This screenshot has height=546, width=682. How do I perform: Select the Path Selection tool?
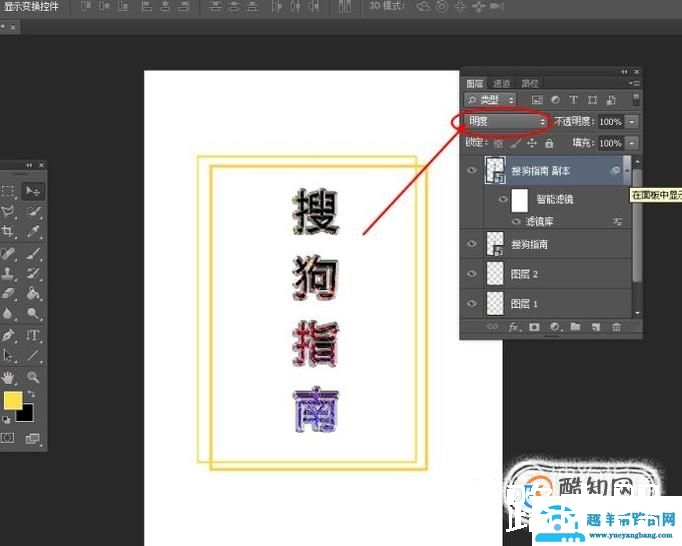click(8, 356)
